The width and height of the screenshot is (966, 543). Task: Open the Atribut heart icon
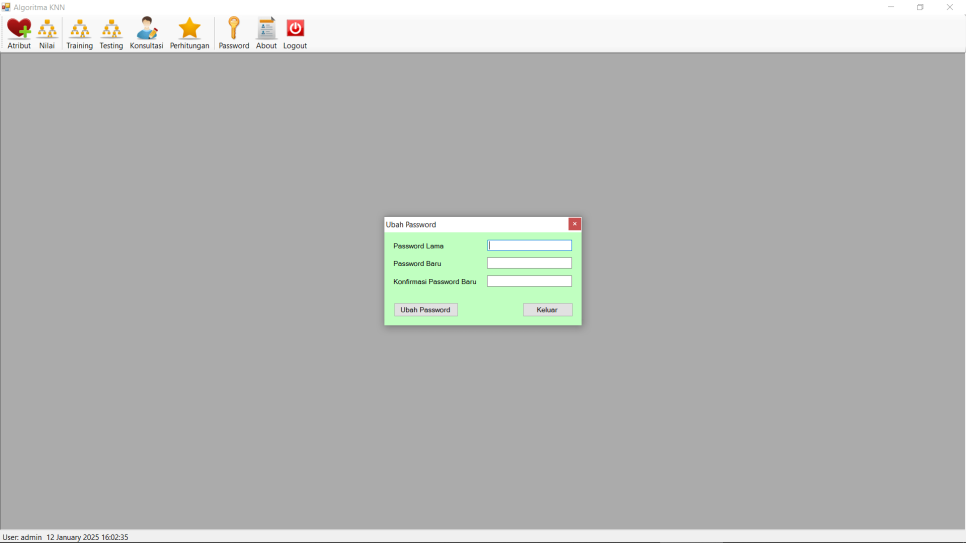click(x=19, y=33)
